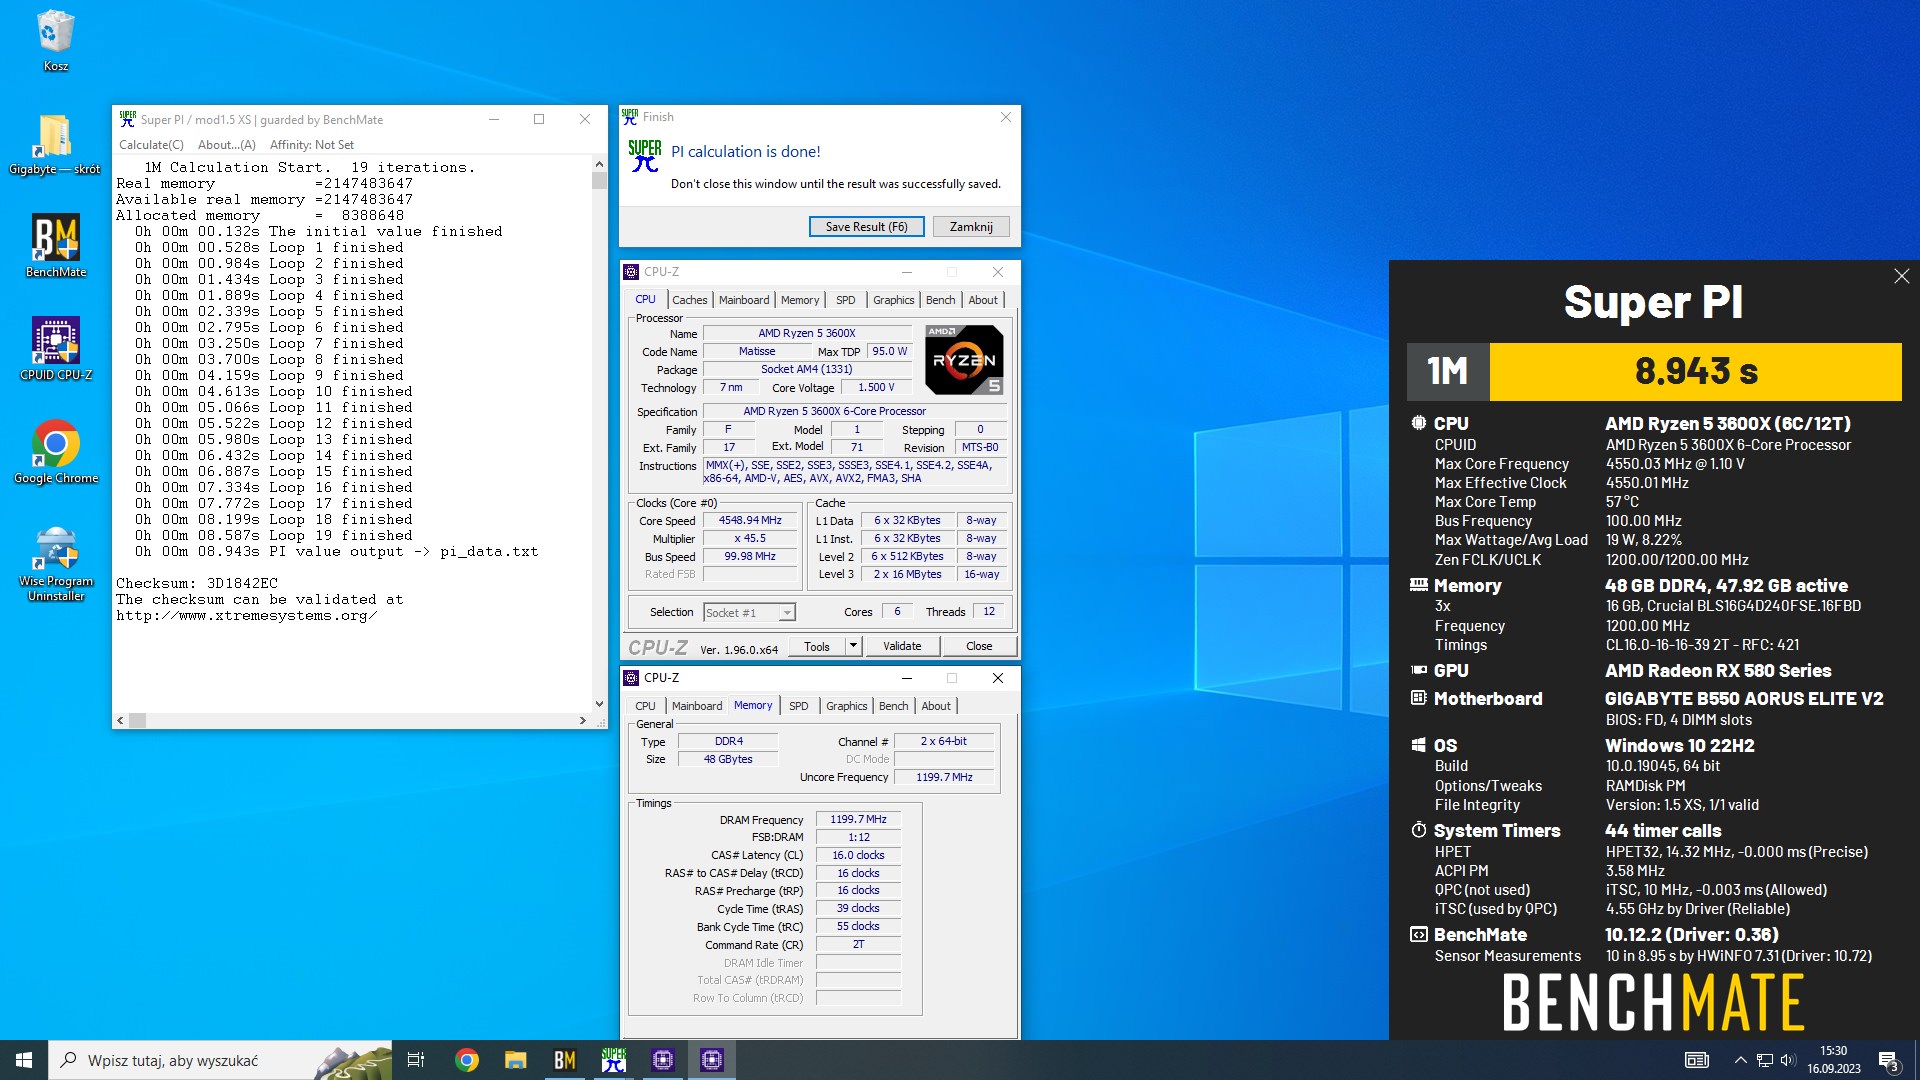Viewport: 1920px width, 1080px height.
Task: Launch BenchMate from the desktop icon
Action: click(55, 246)
